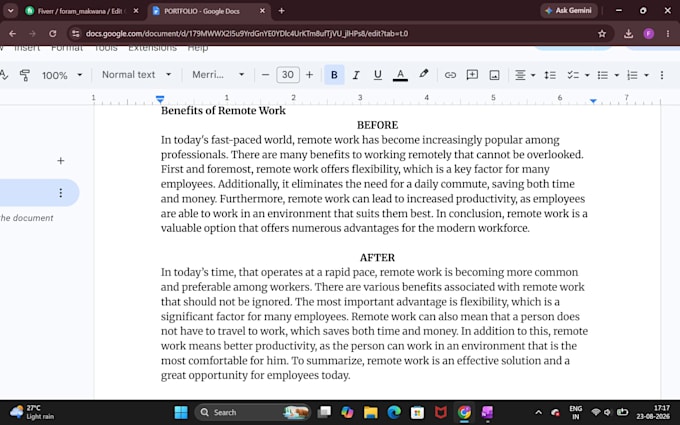Screen dimensions: 680x425
Task: Select the PORTFOLIO - Google Docs tab
Action: point(208,11)
